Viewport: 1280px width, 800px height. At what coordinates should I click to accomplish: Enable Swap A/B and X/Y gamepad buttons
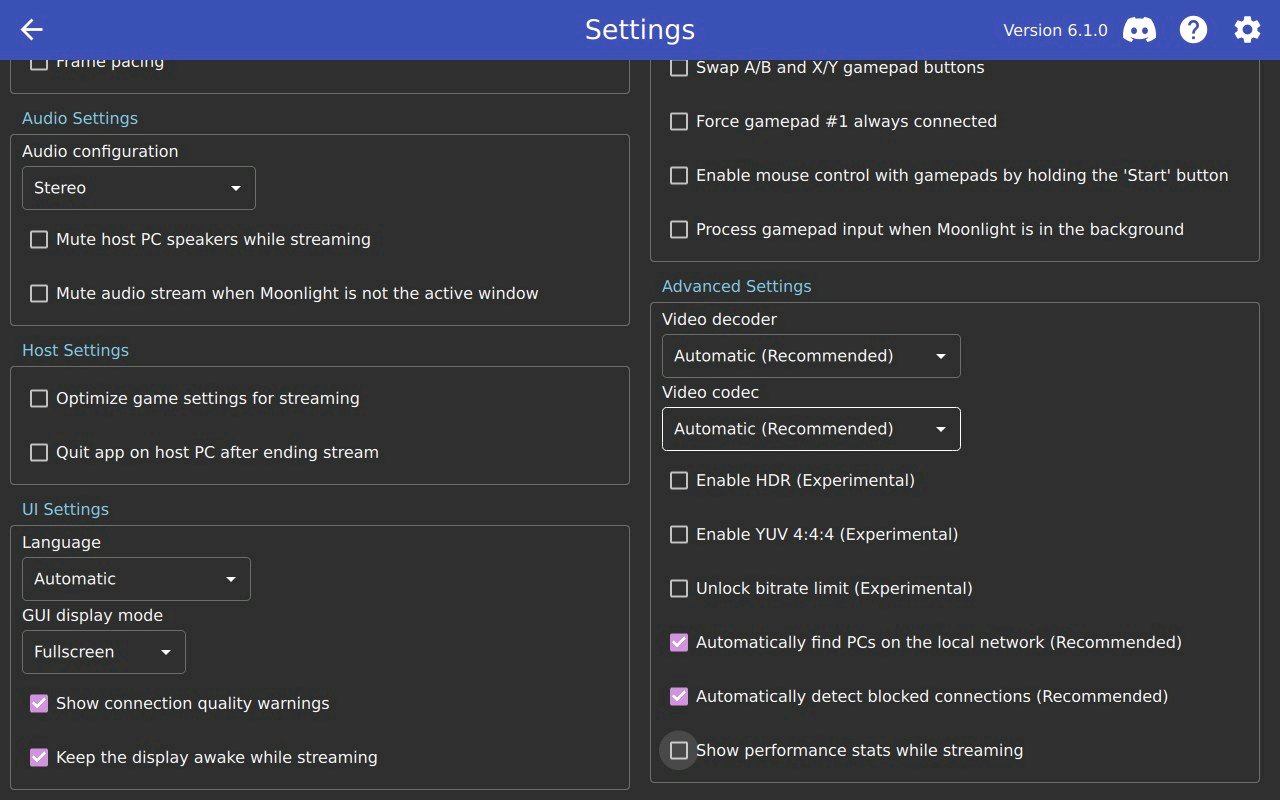pyautogui.click(x=679, y=68)
